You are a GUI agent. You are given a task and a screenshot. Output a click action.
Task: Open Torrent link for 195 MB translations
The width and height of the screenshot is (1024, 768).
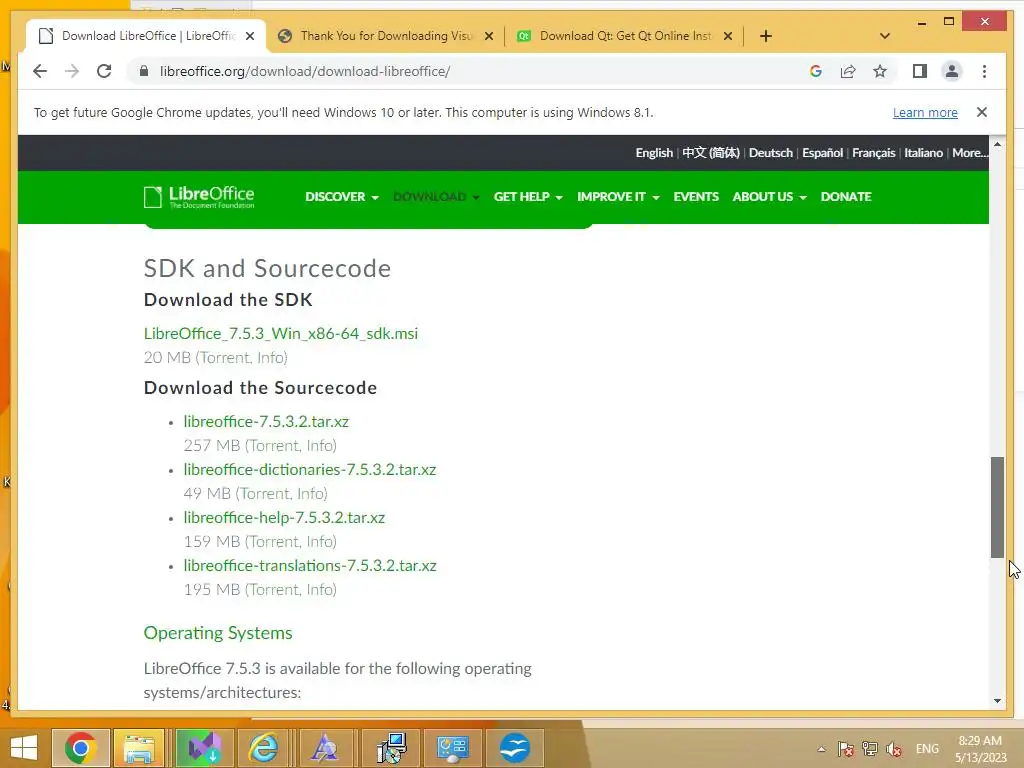274,590
